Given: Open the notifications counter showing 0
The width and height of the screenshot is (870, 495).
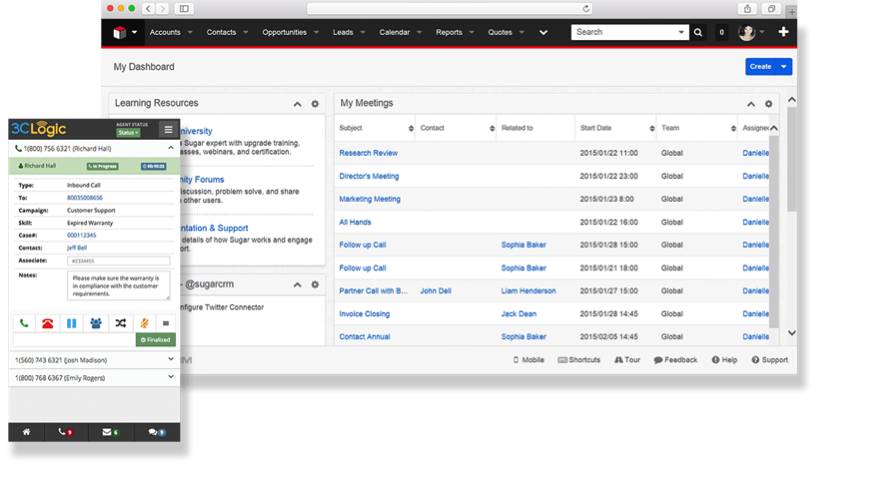Looking at the screenshot, I should click(x=721, y=33).
